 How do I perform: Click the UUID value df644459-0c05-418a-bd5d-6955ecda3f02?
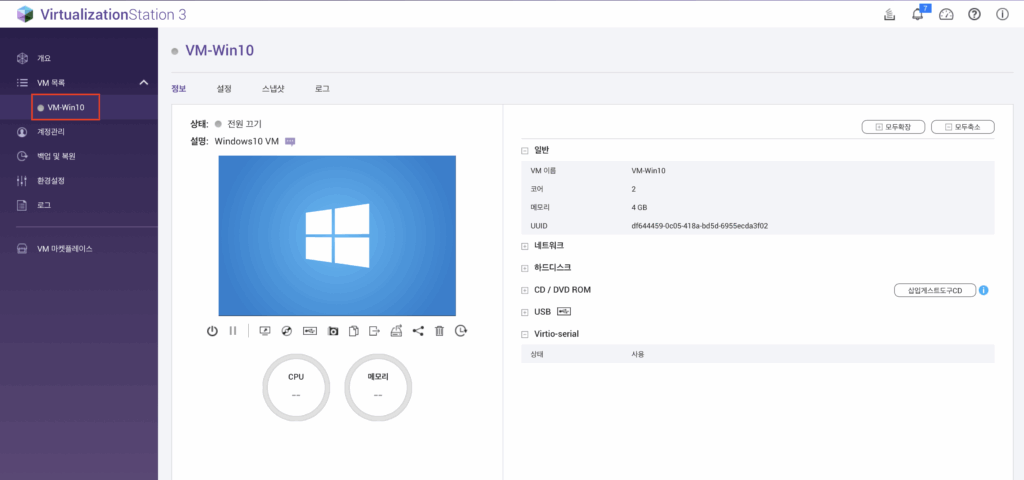coord(699,226)
